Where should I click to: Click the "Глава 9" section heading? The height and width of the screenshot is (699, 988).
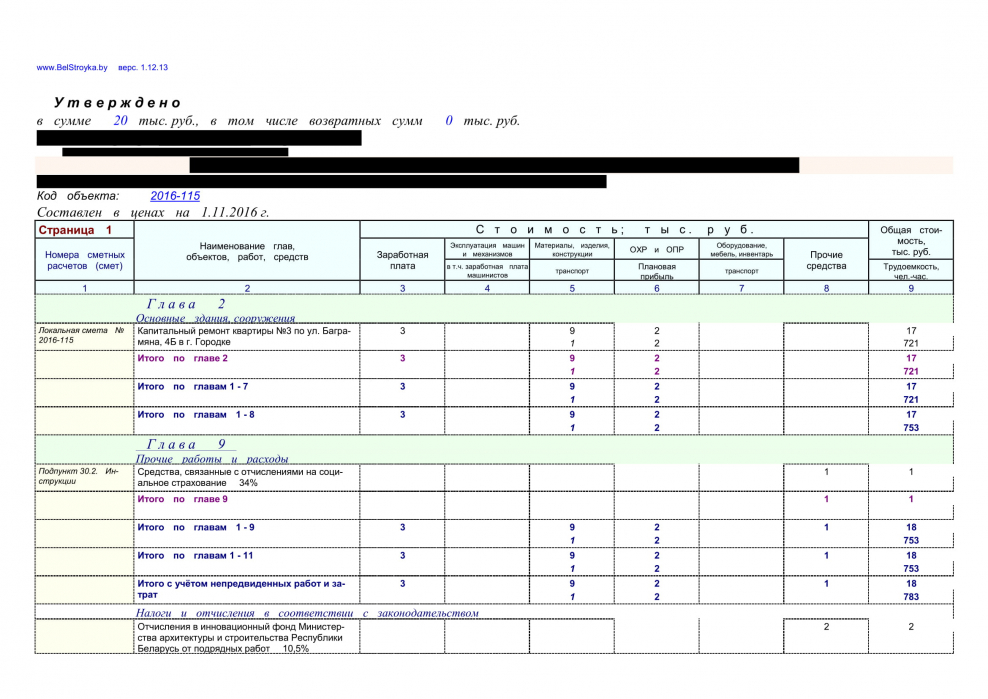[187, 443]
